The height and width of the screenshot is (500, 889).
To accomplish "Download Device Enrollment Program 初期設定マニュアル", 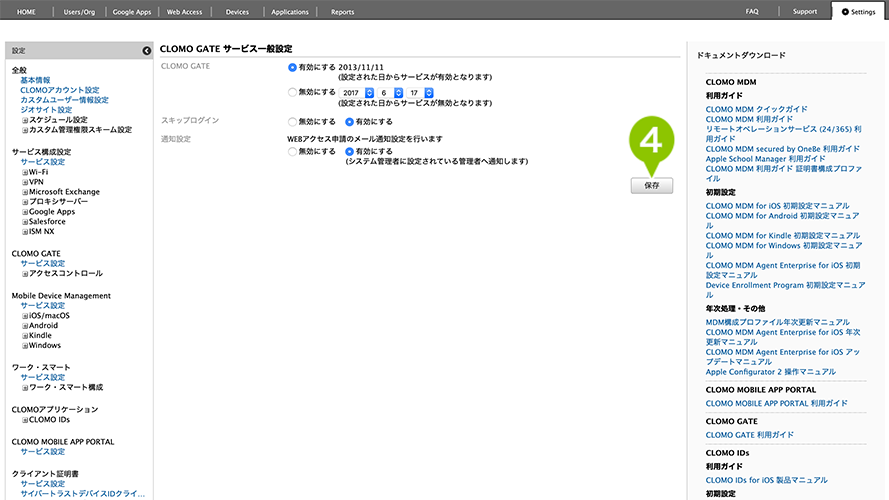I will (x=785, y=290).
